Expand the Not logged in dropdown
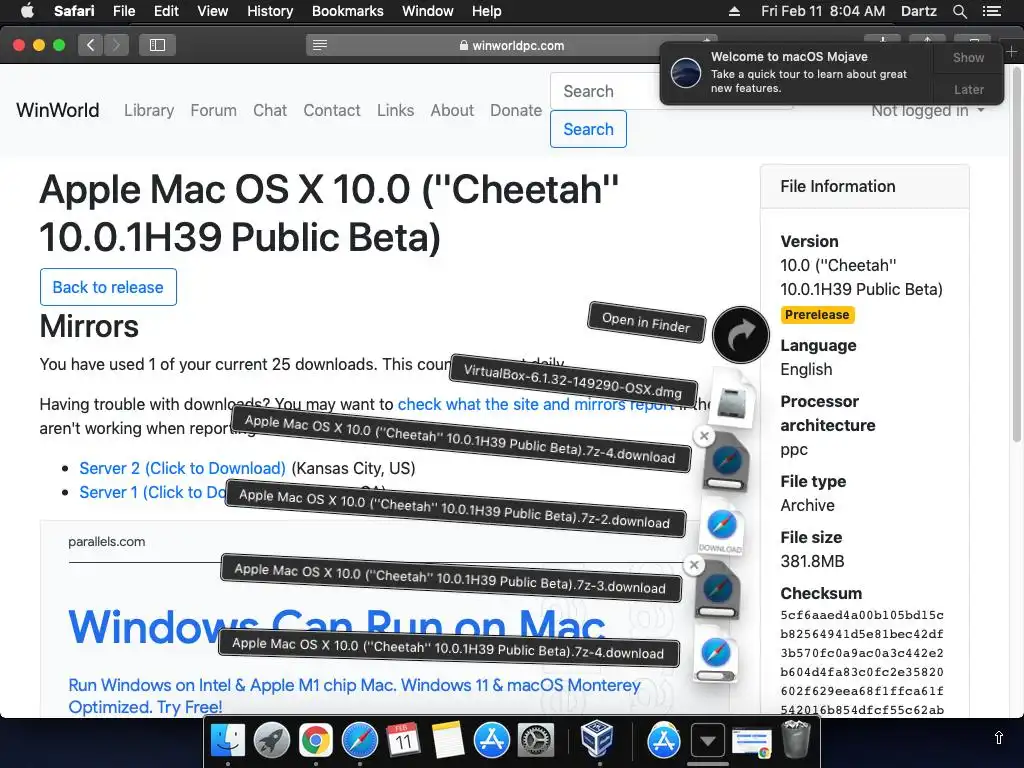 [x=927, y=110]
